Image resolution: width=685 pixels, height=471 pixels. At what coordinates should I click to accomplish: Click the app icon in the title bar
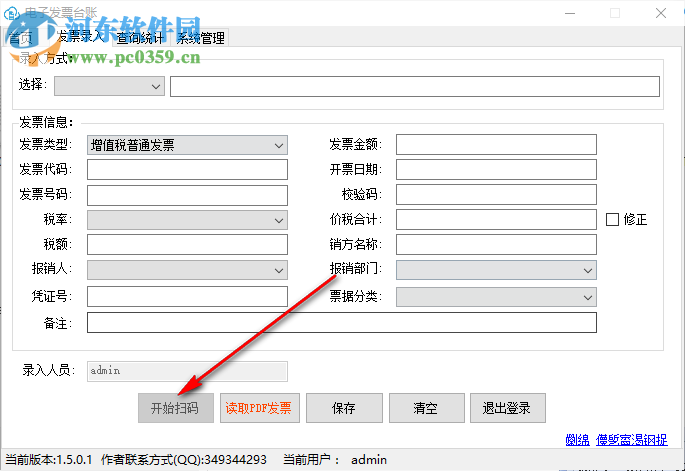pos(11,13)
